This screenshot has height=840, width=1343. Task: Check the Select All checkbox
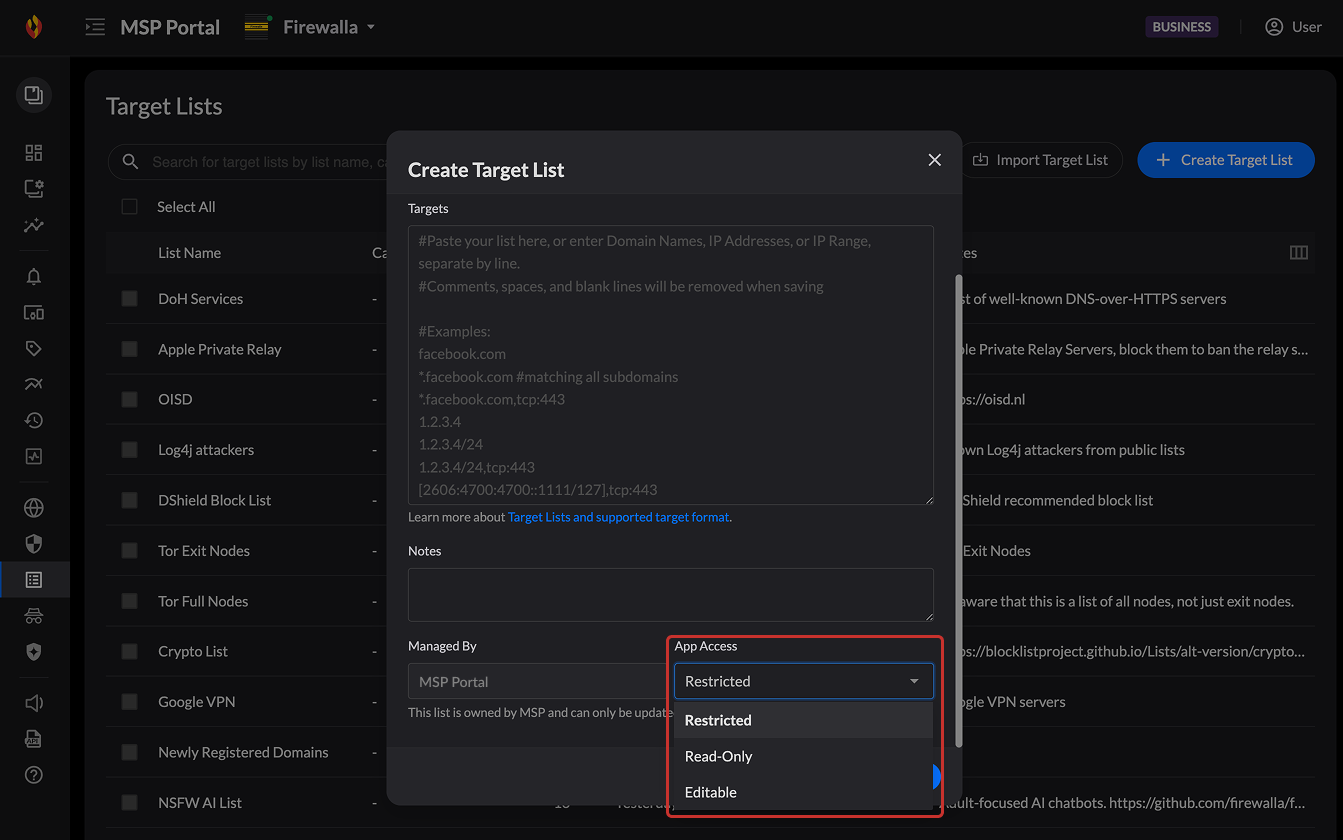click(x=129, y=207)
